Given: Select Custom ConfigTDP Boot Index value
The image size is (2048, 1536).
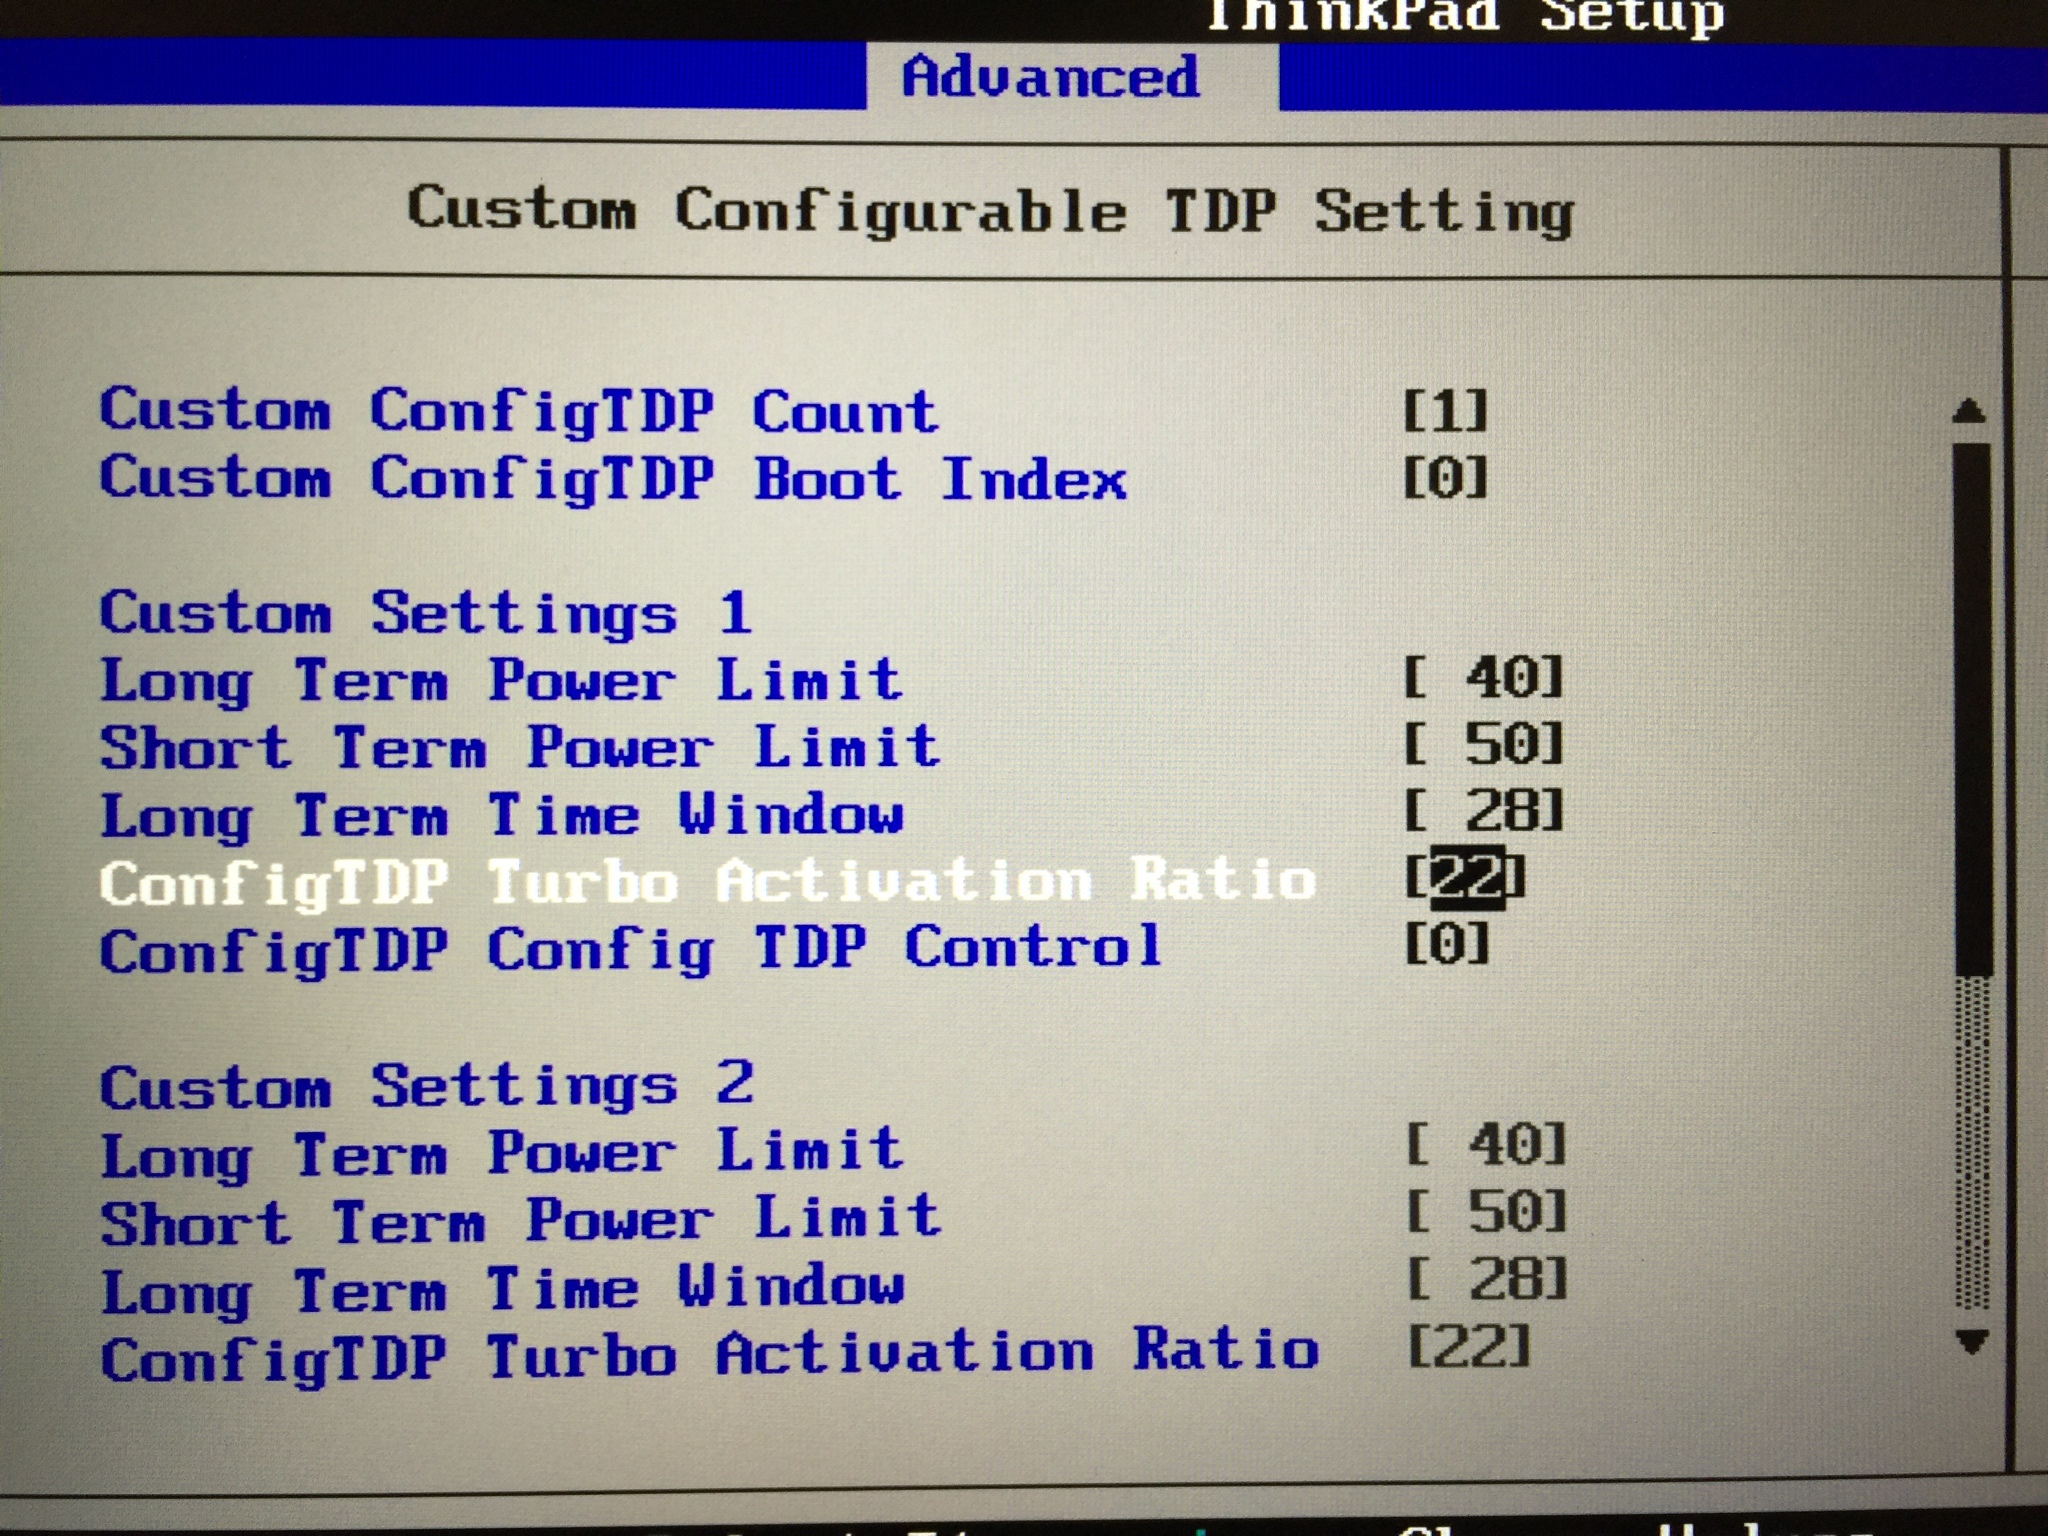Looking at the screenshot, I should click(1446, 478).
